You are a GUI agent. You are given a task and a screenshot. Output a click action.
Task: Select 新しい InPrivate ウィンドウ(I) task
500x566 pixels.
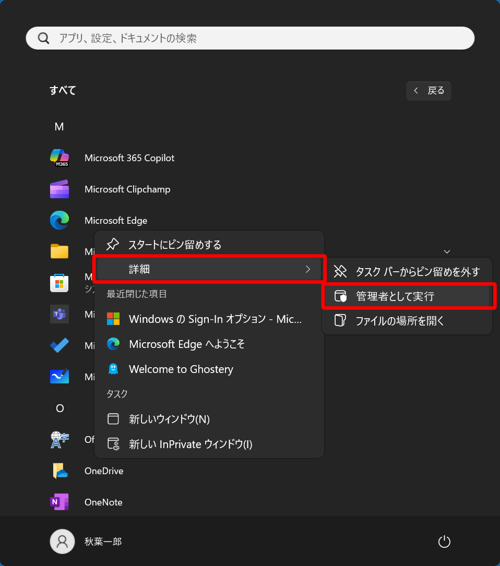click(209, 444)
